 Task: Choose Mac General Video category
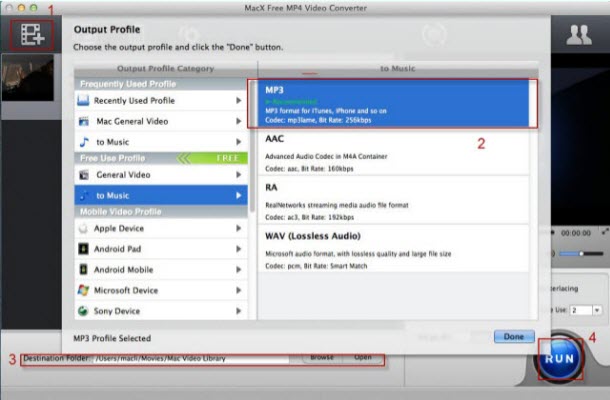[161, 121]
